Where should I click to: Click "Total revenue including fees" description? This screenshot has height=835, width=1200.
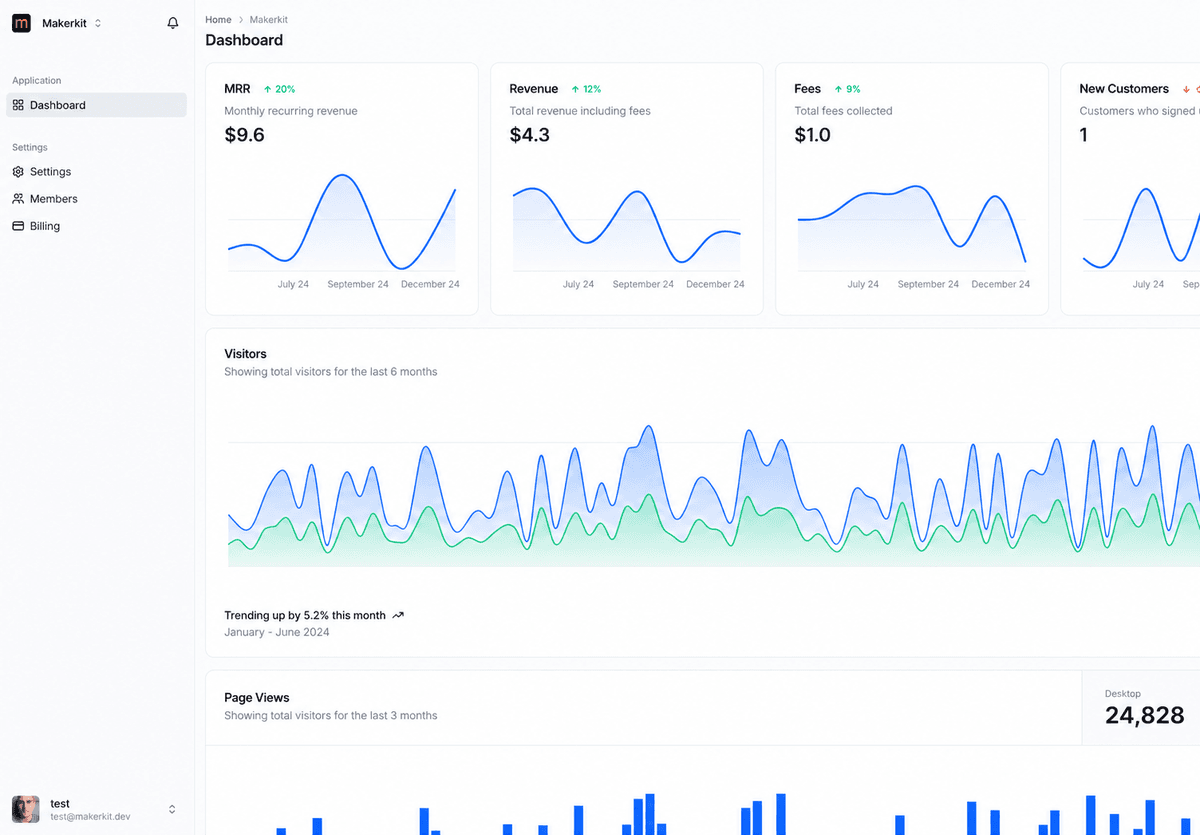click(580, 111)
